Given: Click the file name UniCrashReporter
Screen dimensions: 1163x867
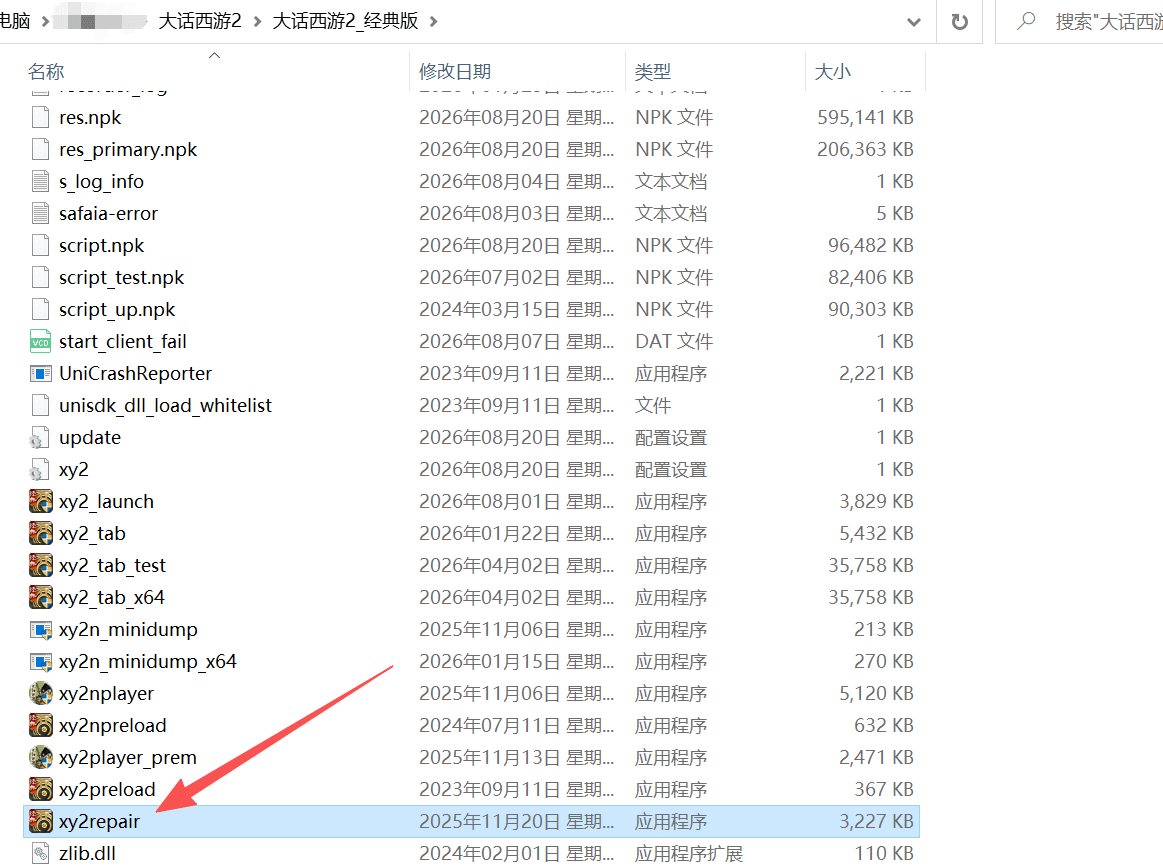Looking at the screenshot, I should click(x=135, y=373).
